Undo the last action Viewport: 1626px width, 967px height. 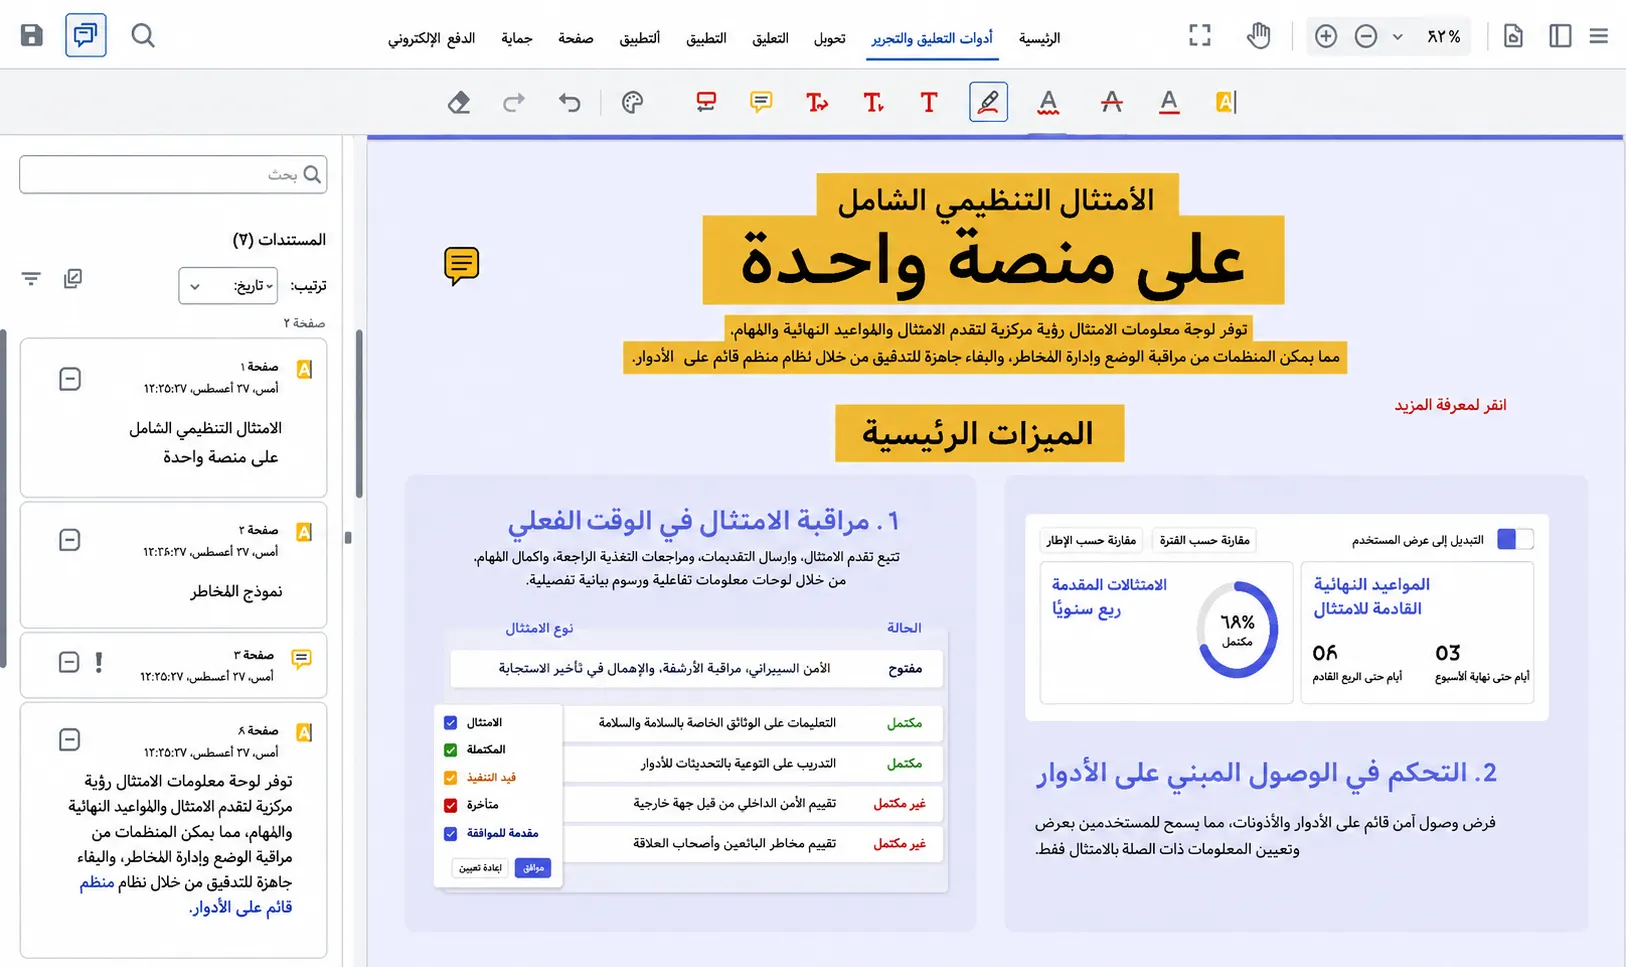[x=570, y=102]
